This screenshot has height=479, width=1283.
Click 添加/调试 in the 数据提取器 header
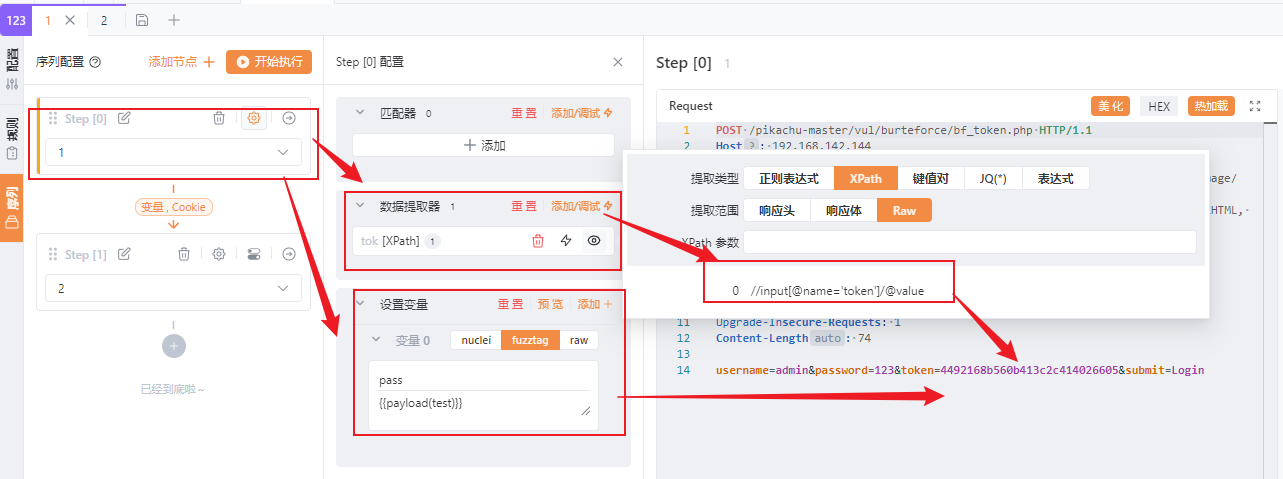(582, 206)
